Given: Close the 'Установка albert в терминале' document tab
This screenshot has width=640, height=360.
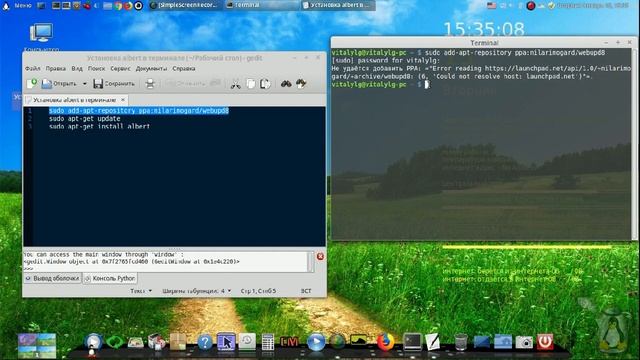Looking at the screenshot, I should 123,100.
